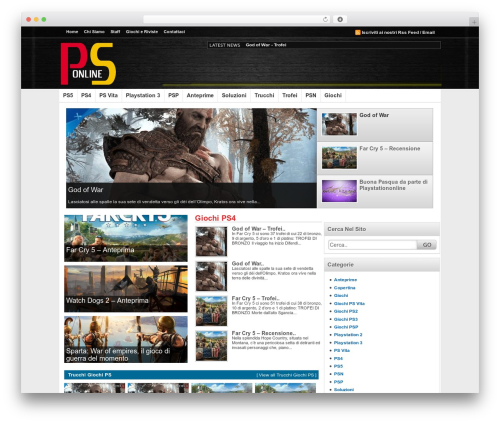Open Far Cry 5 – Recensione slider thumbnail
The width and height of the screenshot is (500, 423).
tap(339, 158)
